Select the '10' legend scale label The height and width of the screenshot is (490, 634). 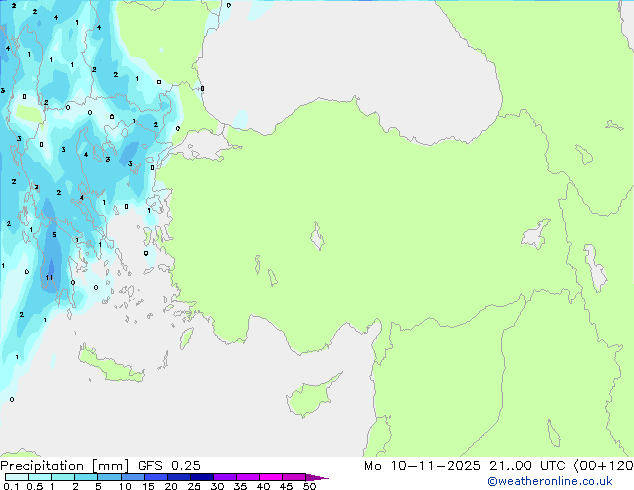tap(125, 486)
